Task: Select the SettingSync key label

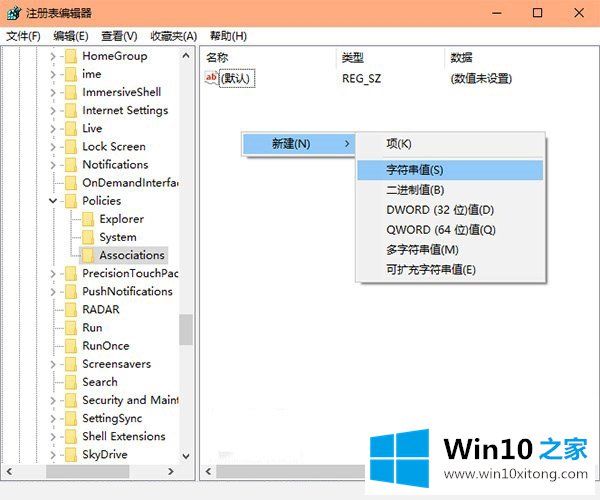Action: click(112, 419)
